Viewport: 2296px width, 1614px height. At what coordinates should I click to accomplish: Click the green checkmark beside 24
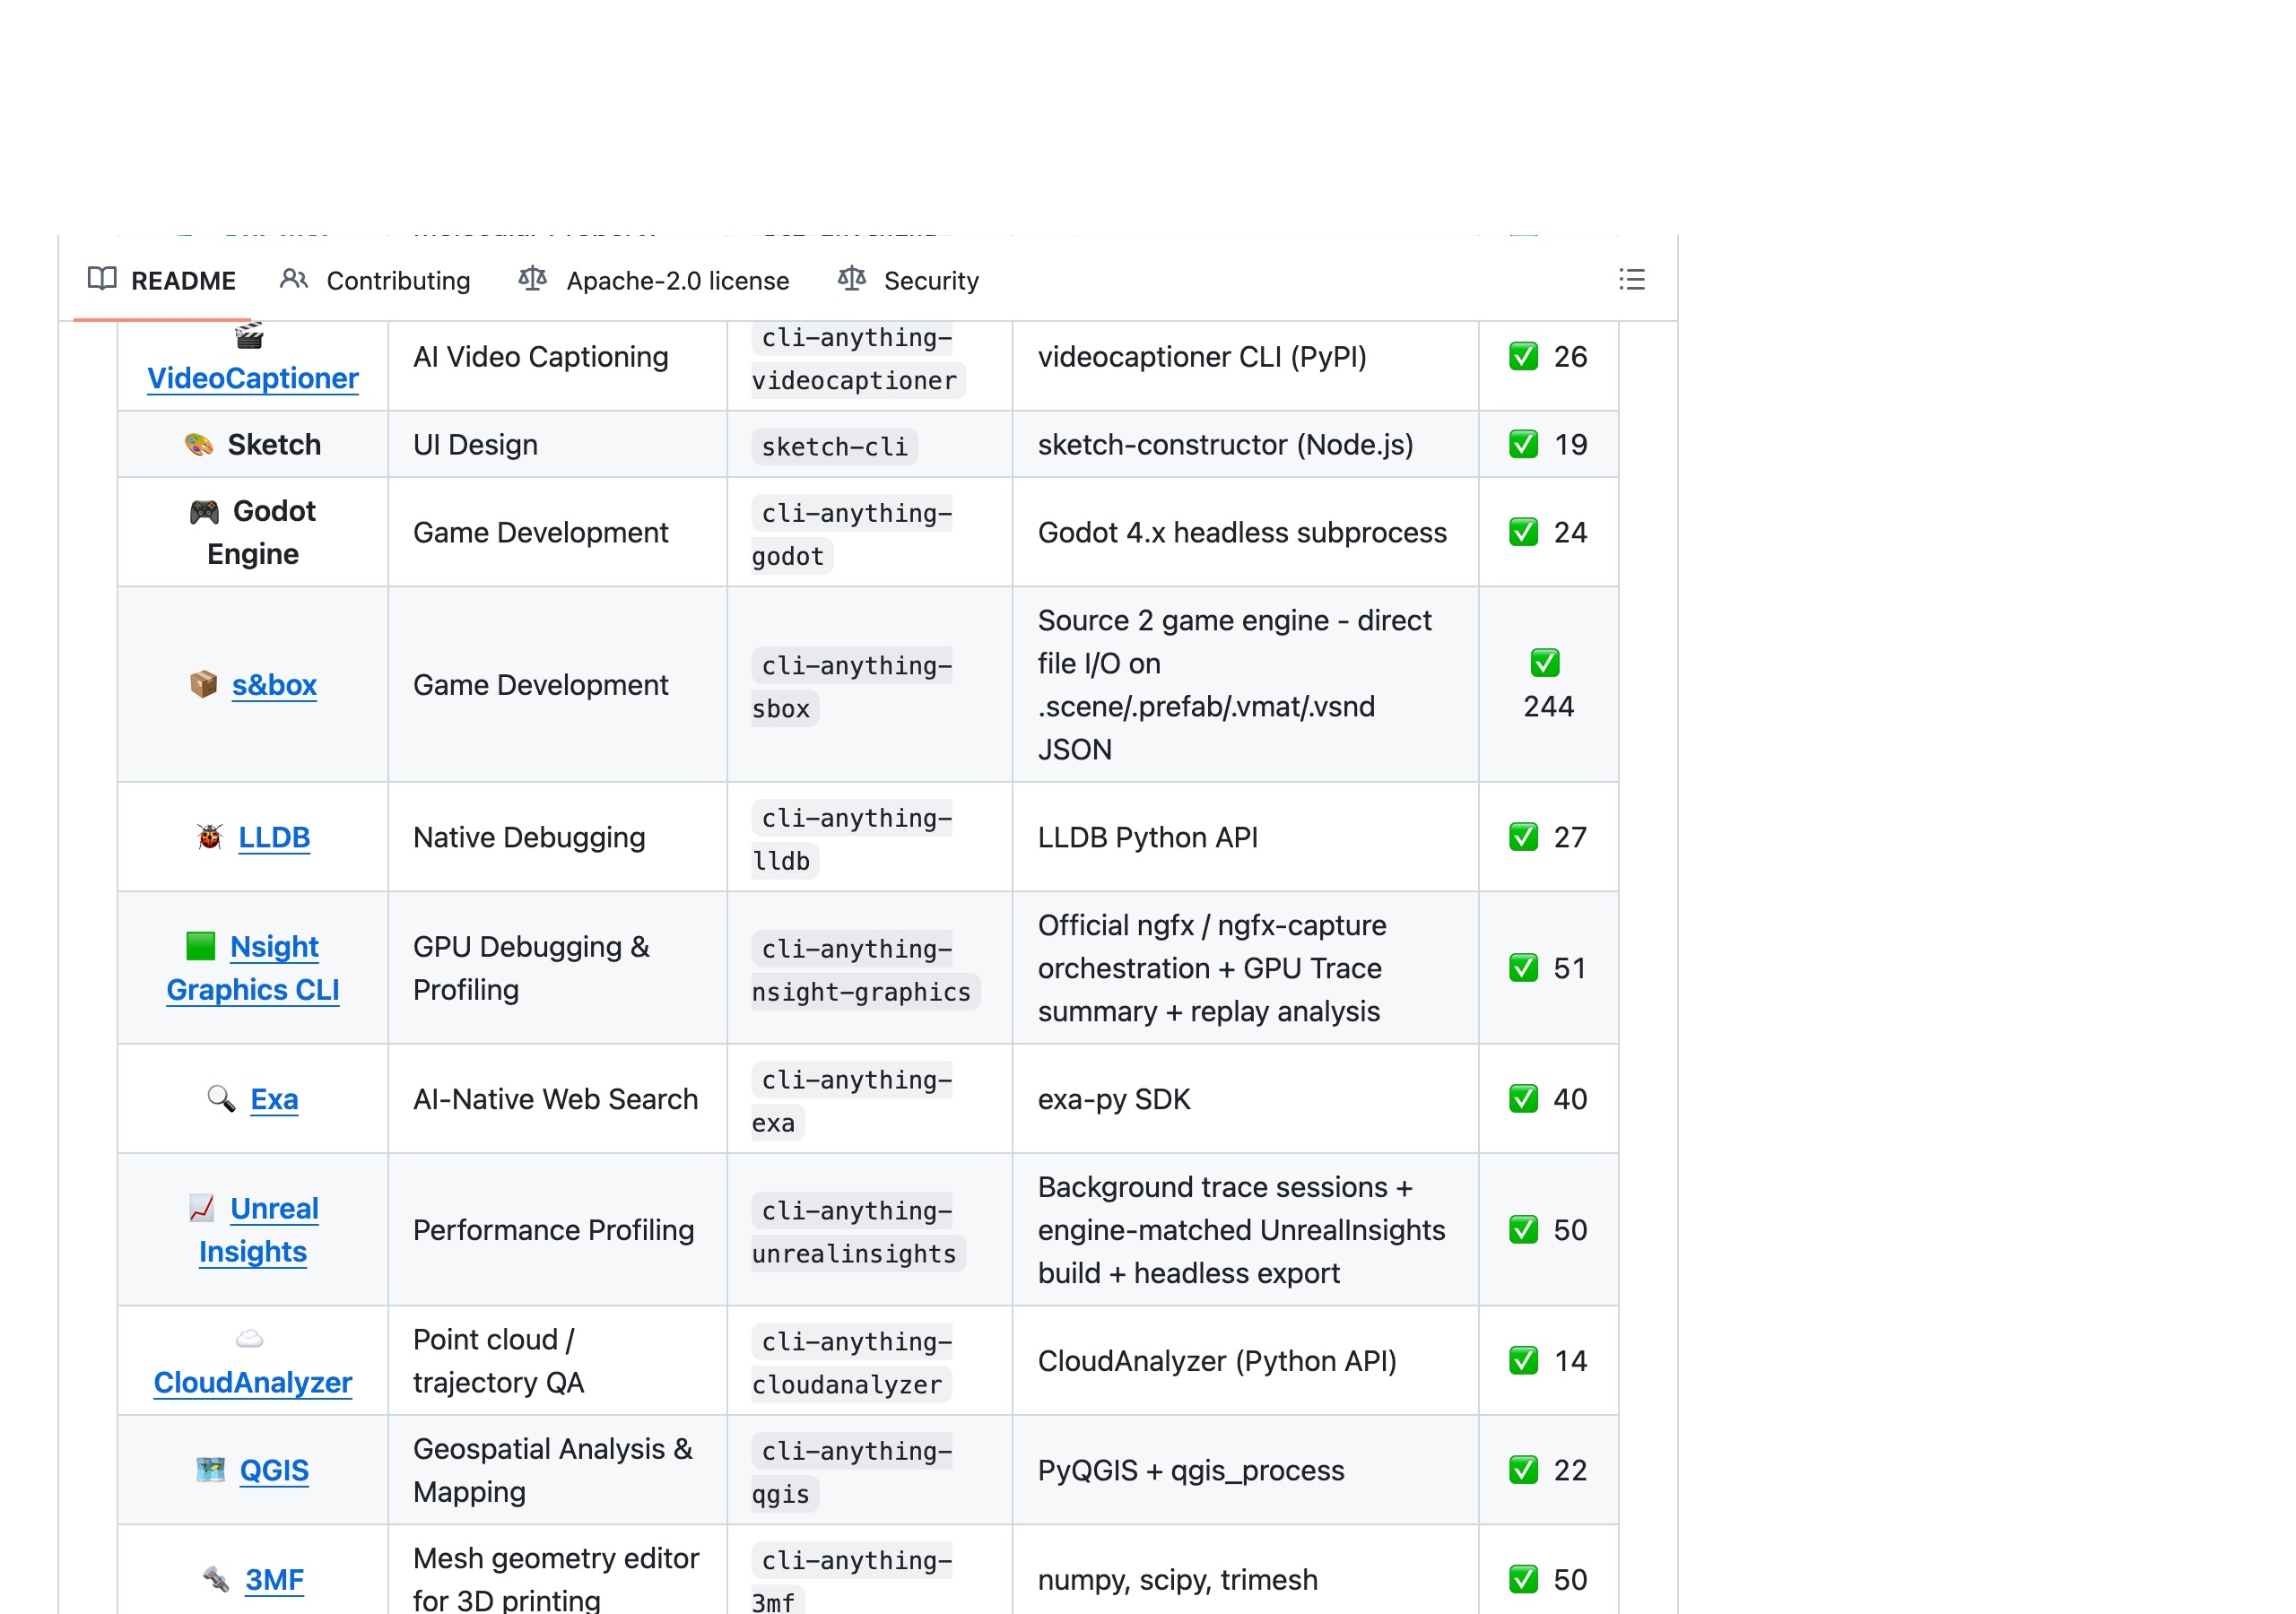tap(1523, 532)
